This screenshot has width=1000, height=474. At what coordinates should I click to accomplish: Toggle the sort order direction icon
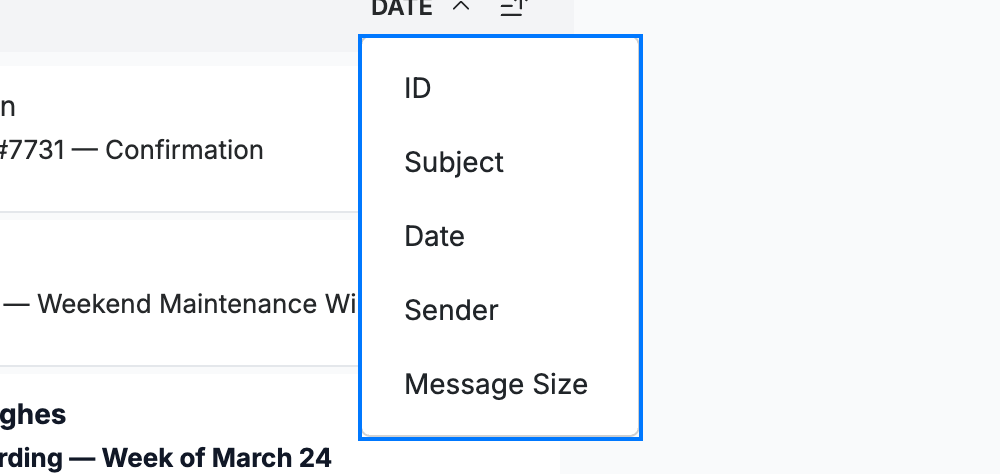click(514, 7)
